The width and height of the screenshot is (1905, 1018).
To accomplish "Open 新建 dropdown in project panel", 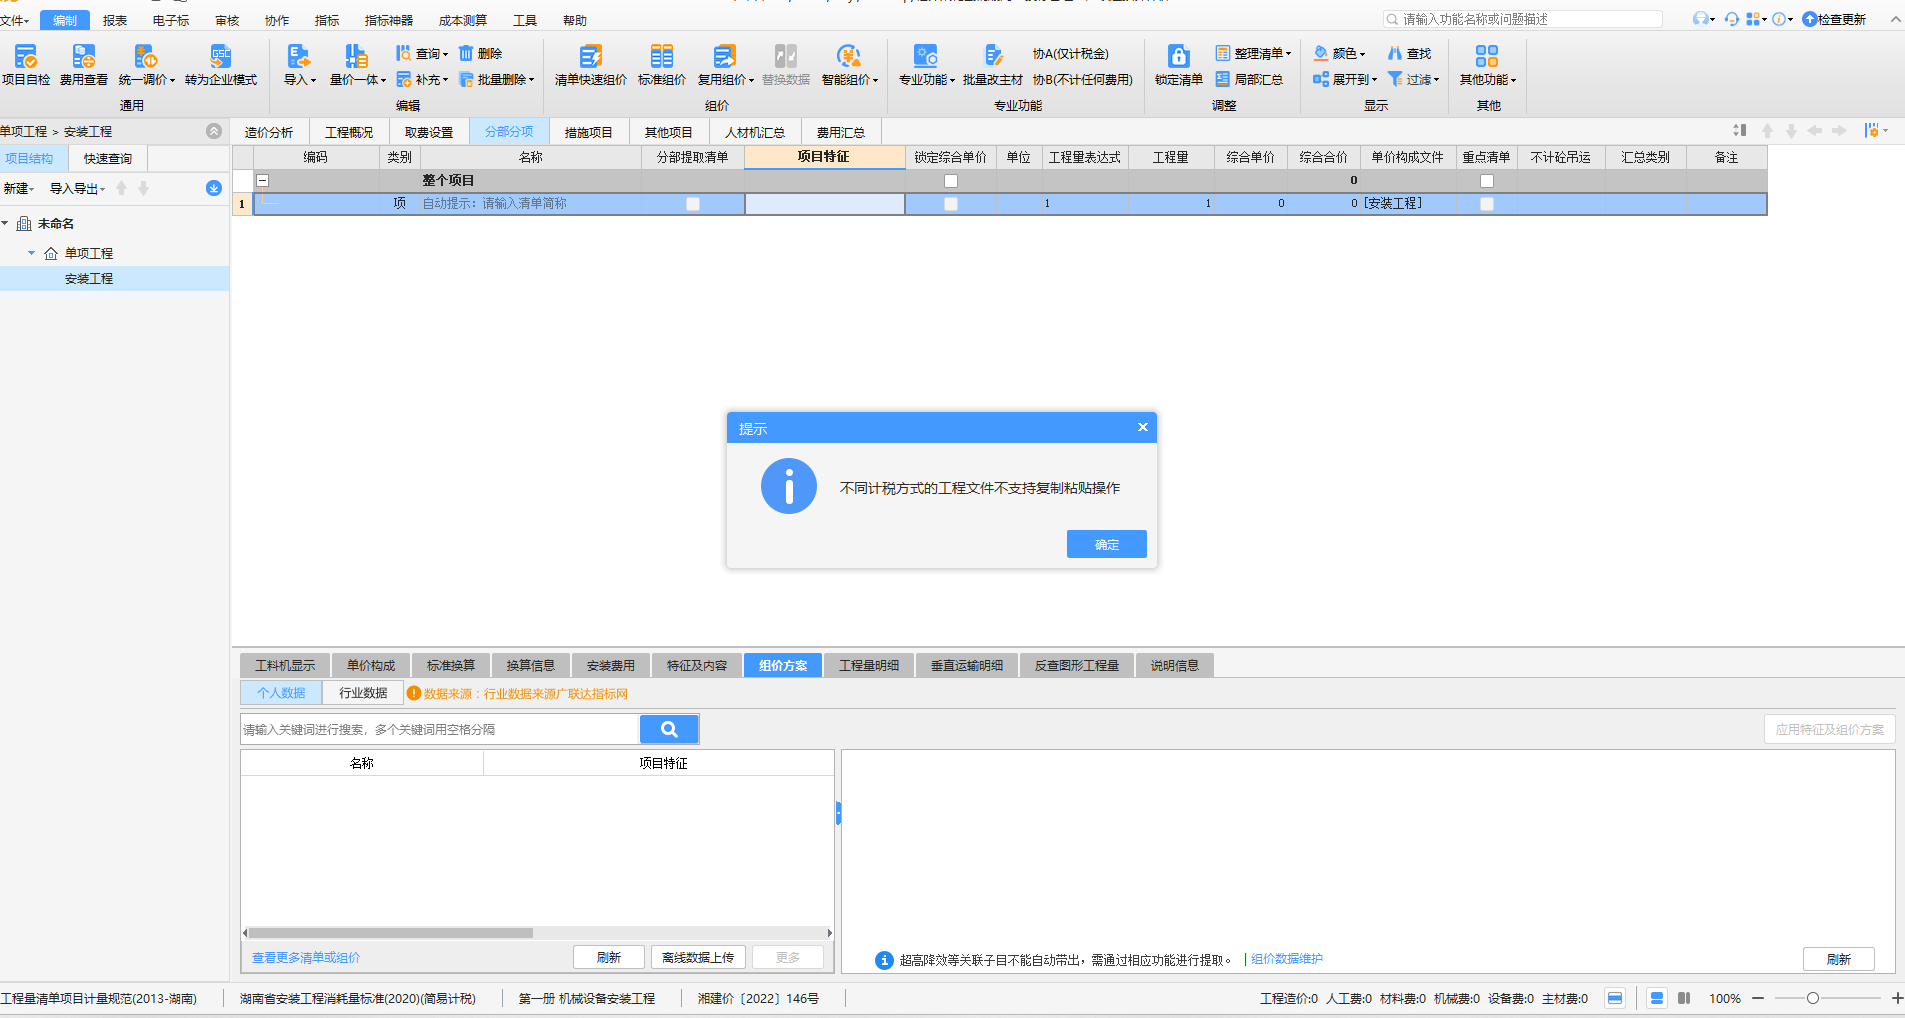I will (18, 188).
